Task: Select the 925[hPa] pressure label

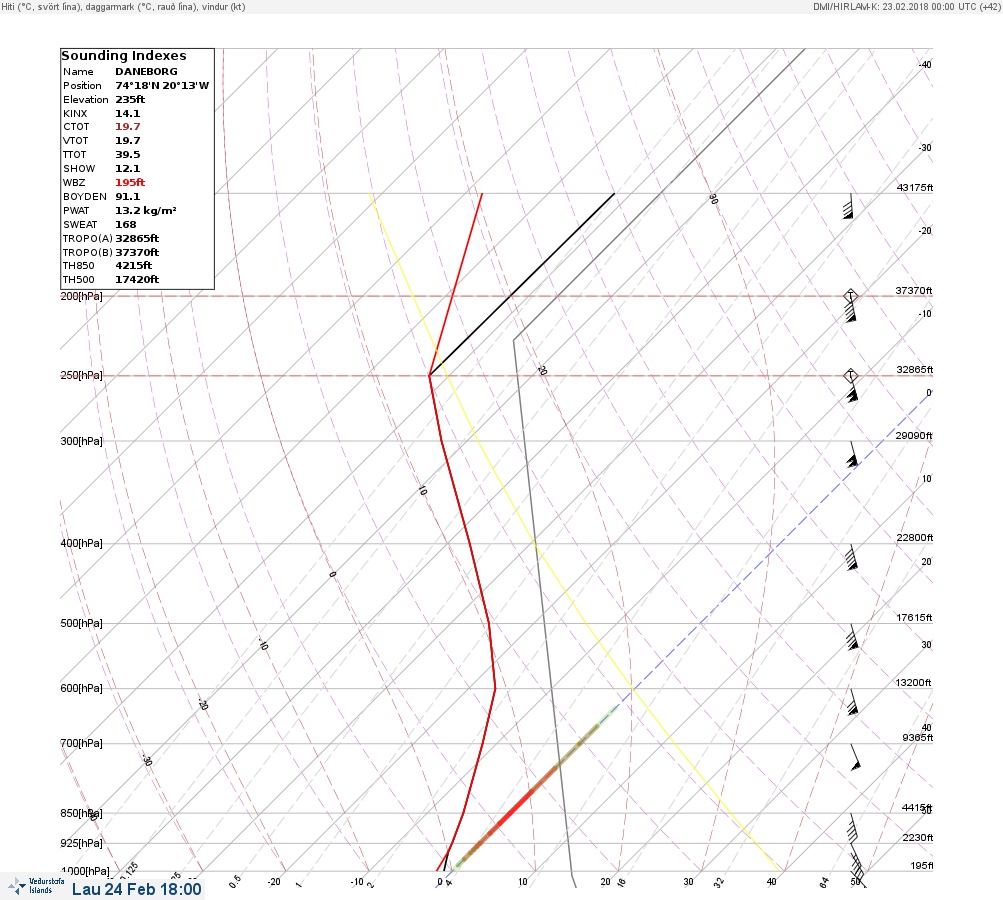Action: pyautogui.click(x=81, y=843)
